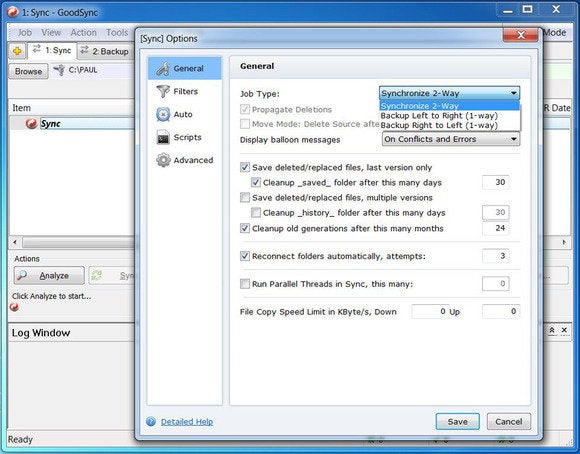Click the GoodSync title bar logo
Viewport: 580px width, 454px height.
coord(13,12)
